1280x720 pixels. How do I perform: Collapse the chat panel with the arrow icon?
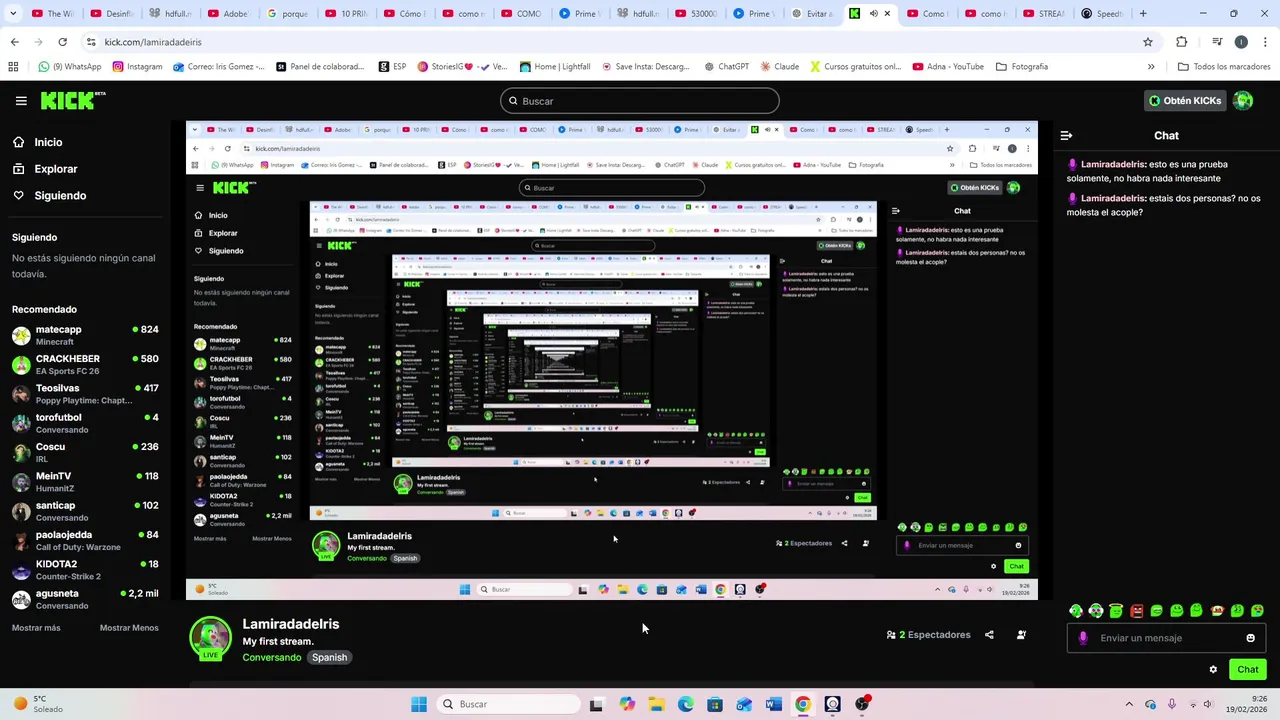(1066, 135)
